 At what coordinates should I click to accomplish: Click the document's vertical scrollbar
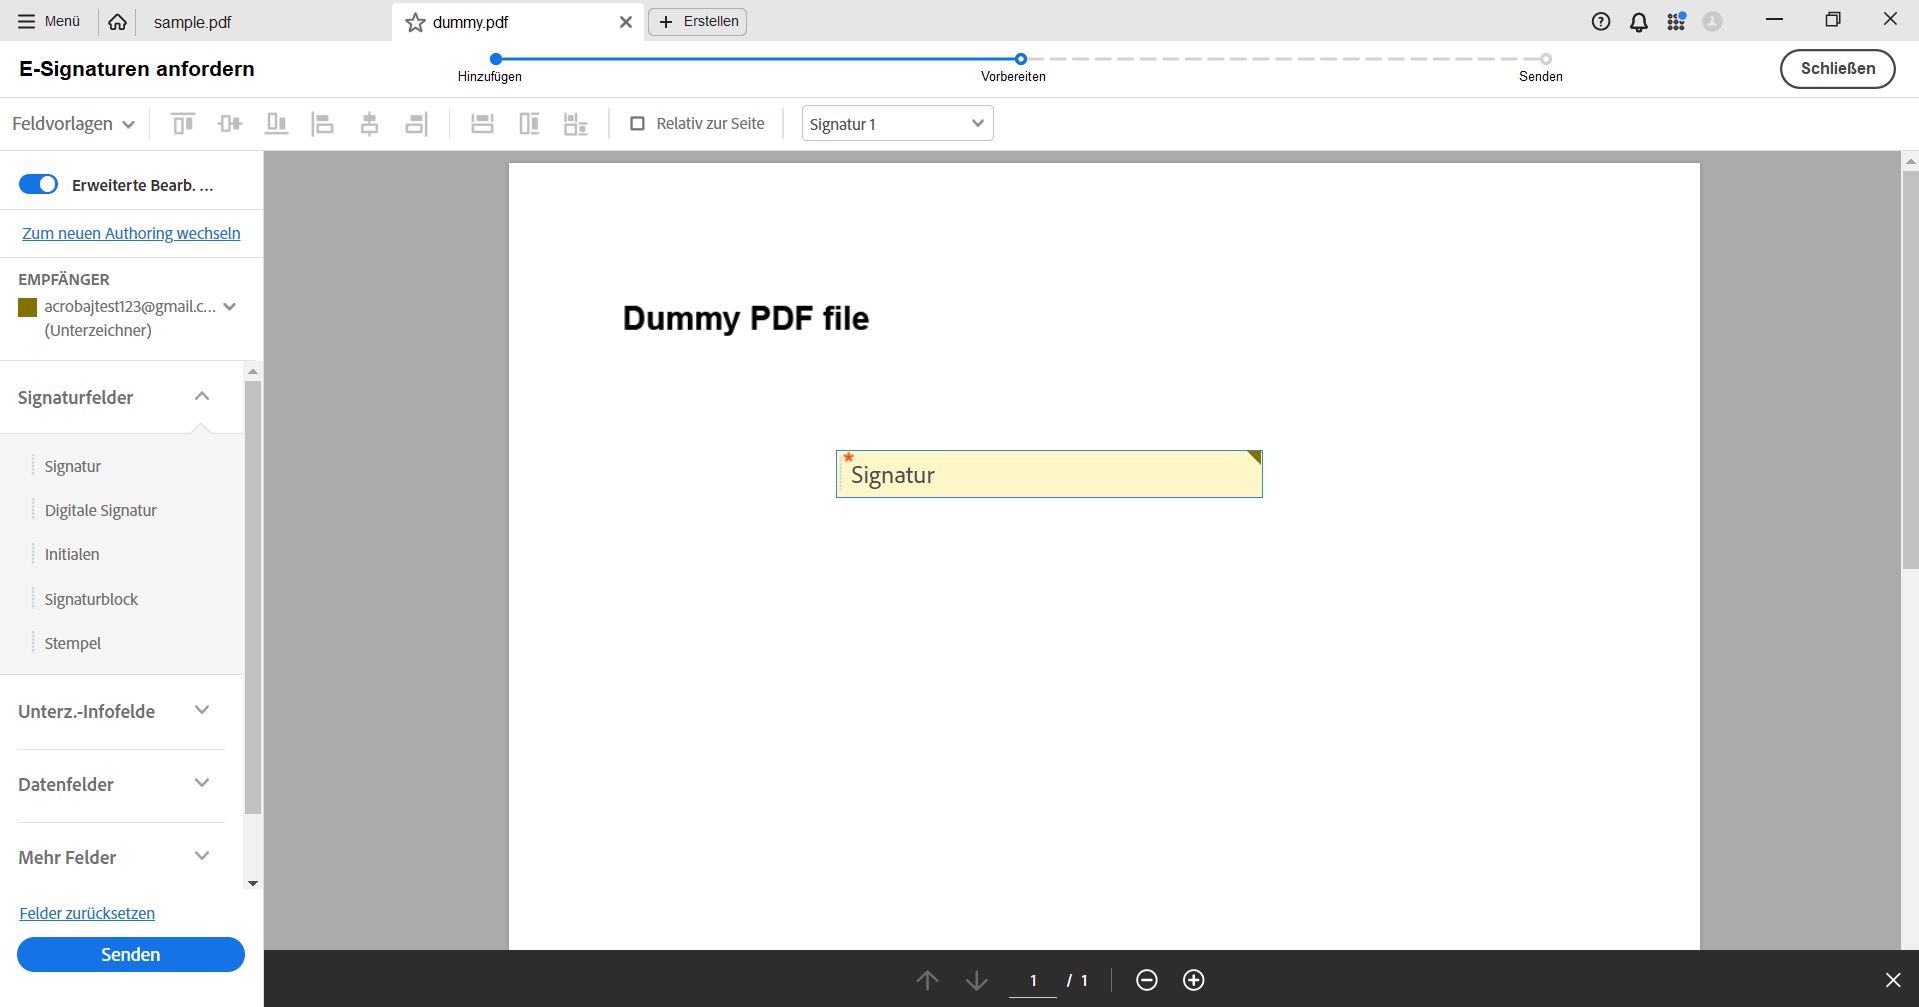(x=1910, y=370)
